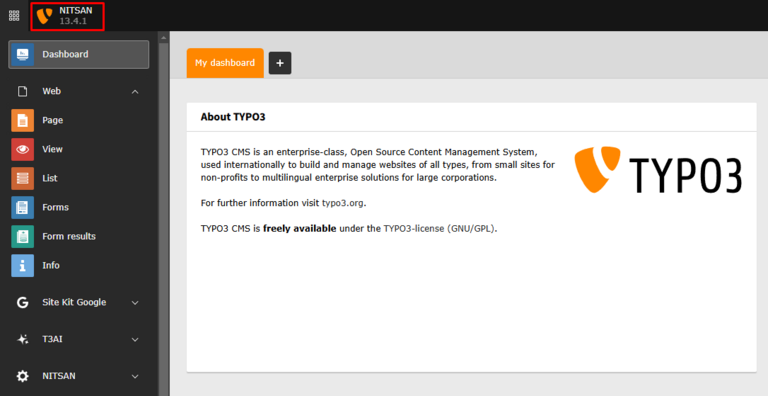Expand the Site Kit Google group

tap(135, 303)
